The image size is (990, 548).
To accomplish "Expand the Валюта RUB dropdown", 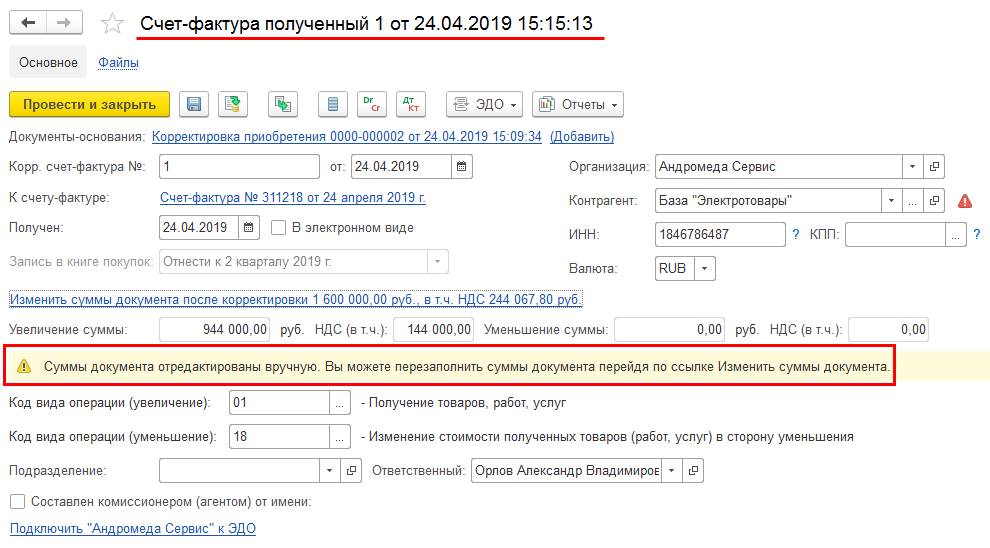I will (705, 269).
